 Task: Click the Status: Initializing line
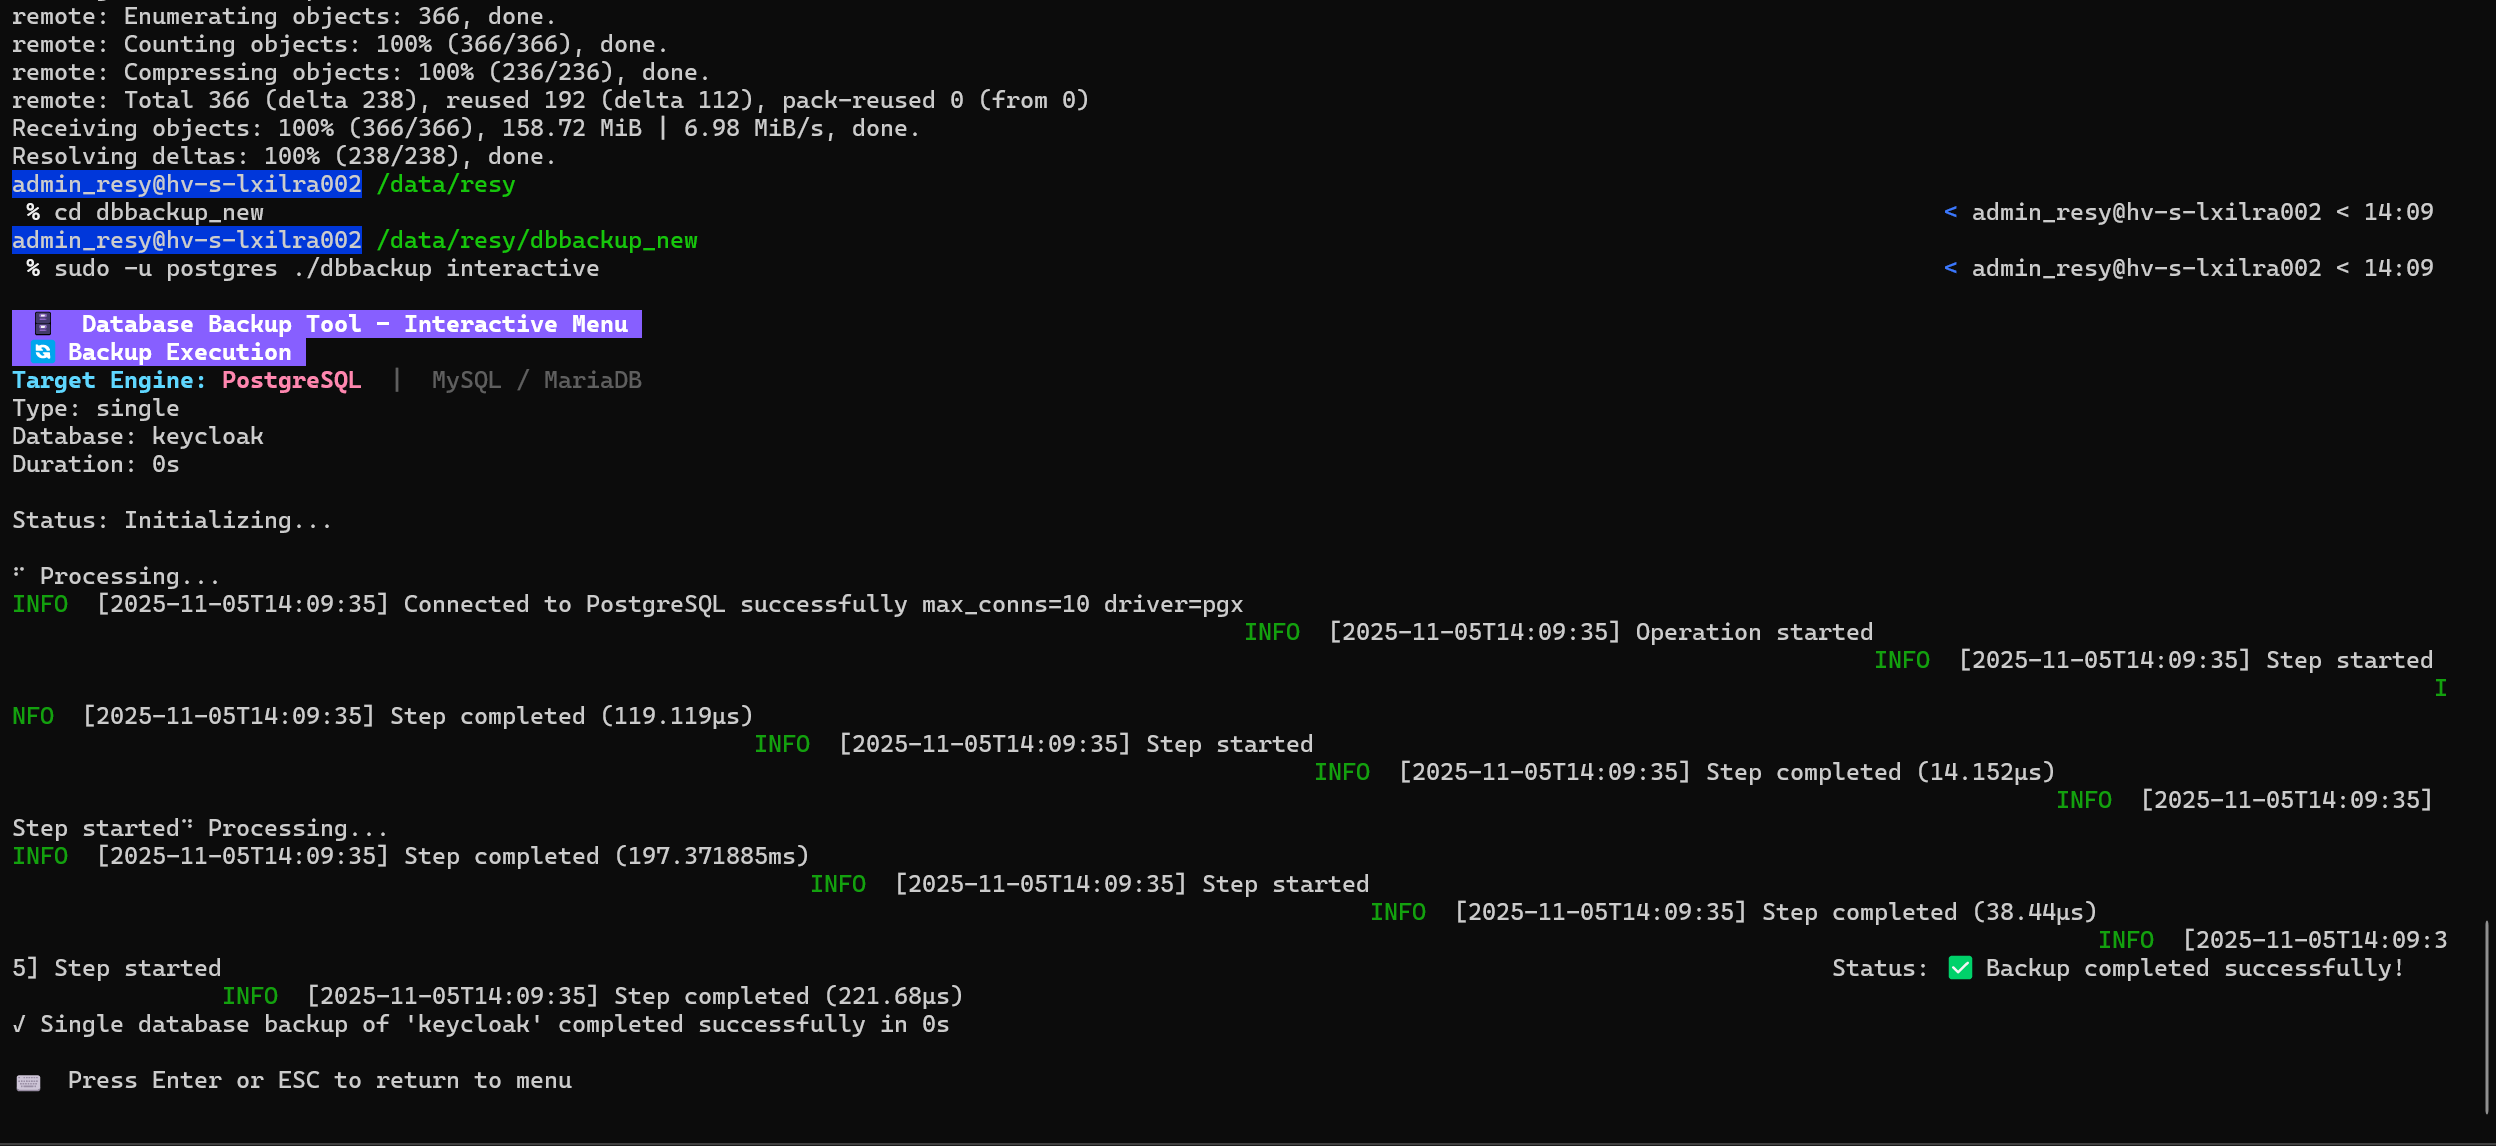click(x=172, y=520)
